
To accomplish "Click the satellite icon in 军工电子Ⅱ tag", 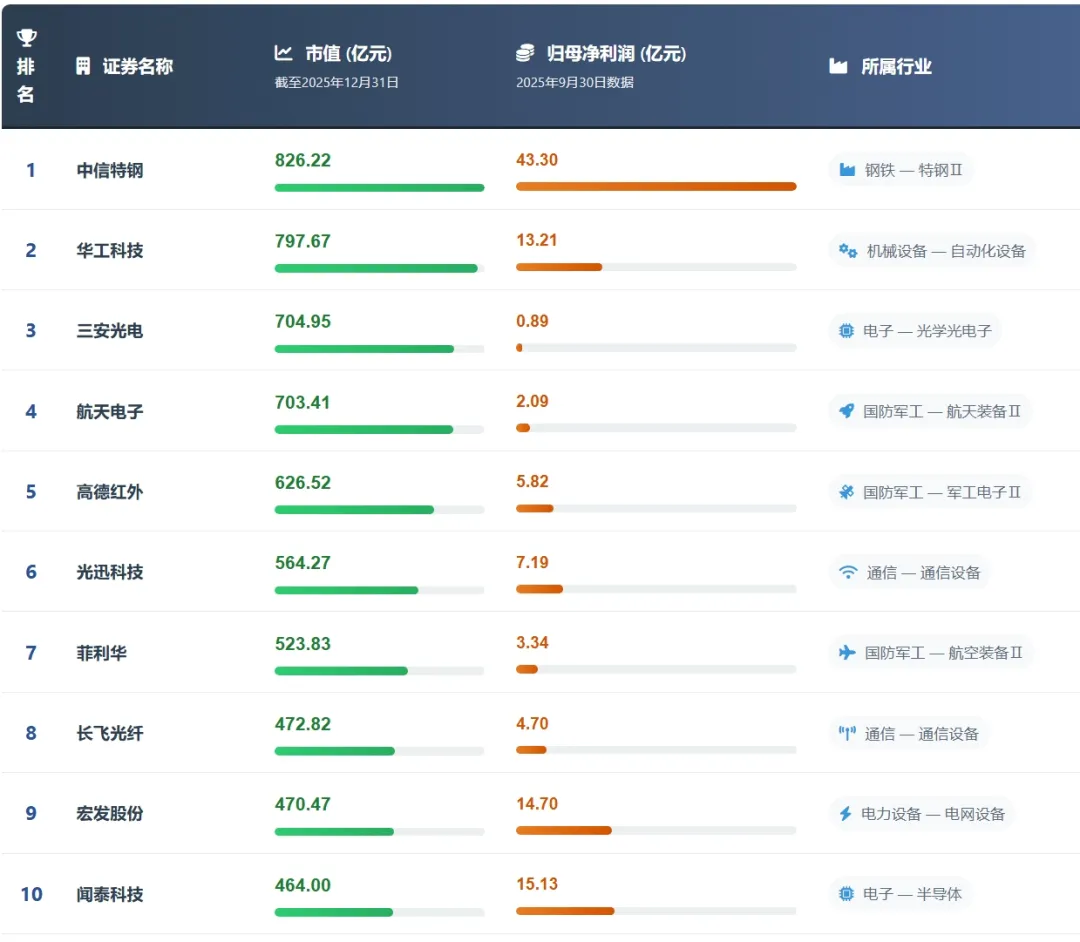I will [x=846, y=492].
